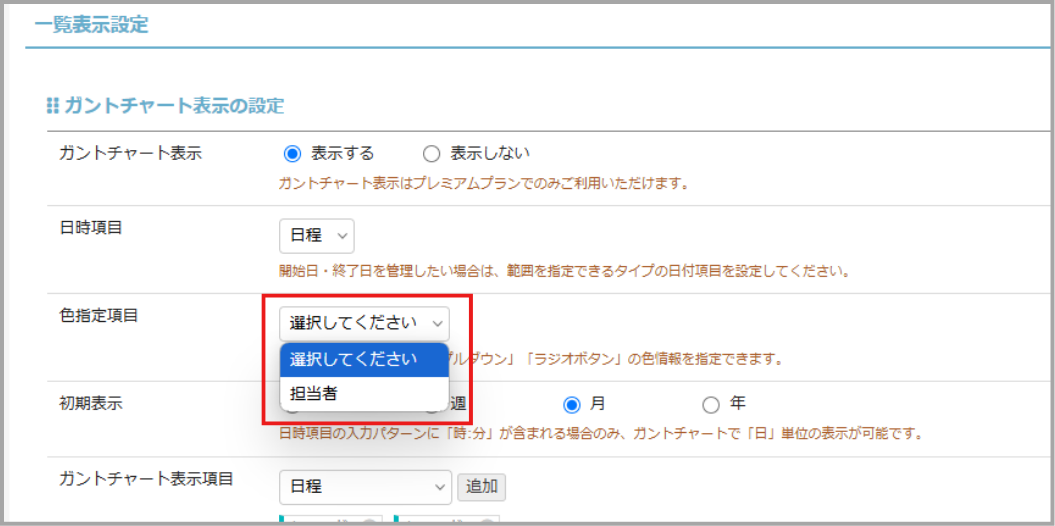Select the 年 radio button

tap(711, 404)
